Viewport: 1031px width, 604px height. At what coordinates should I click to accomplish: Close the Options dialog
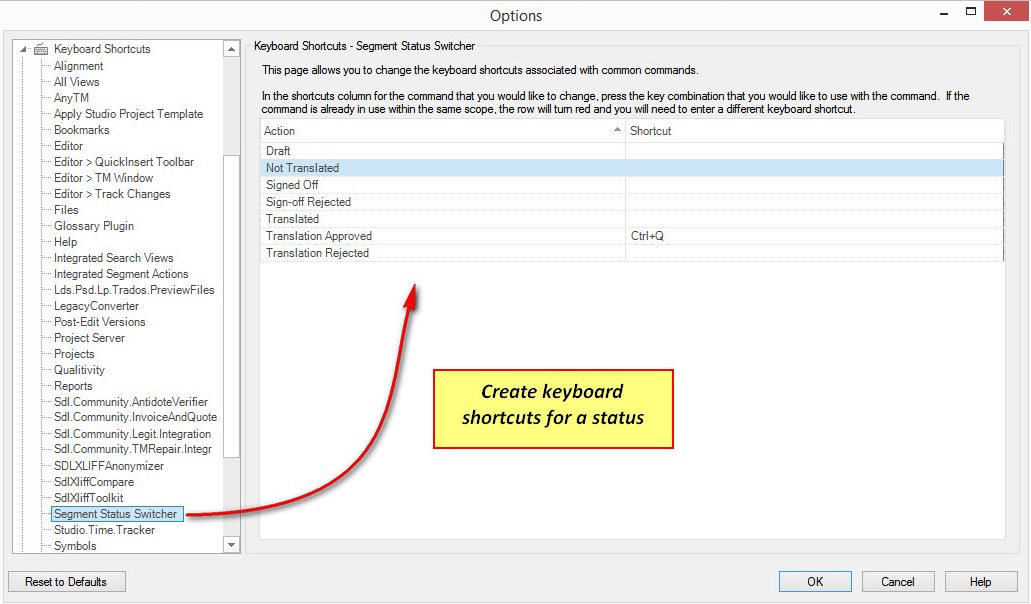(x=1006, y=11)
